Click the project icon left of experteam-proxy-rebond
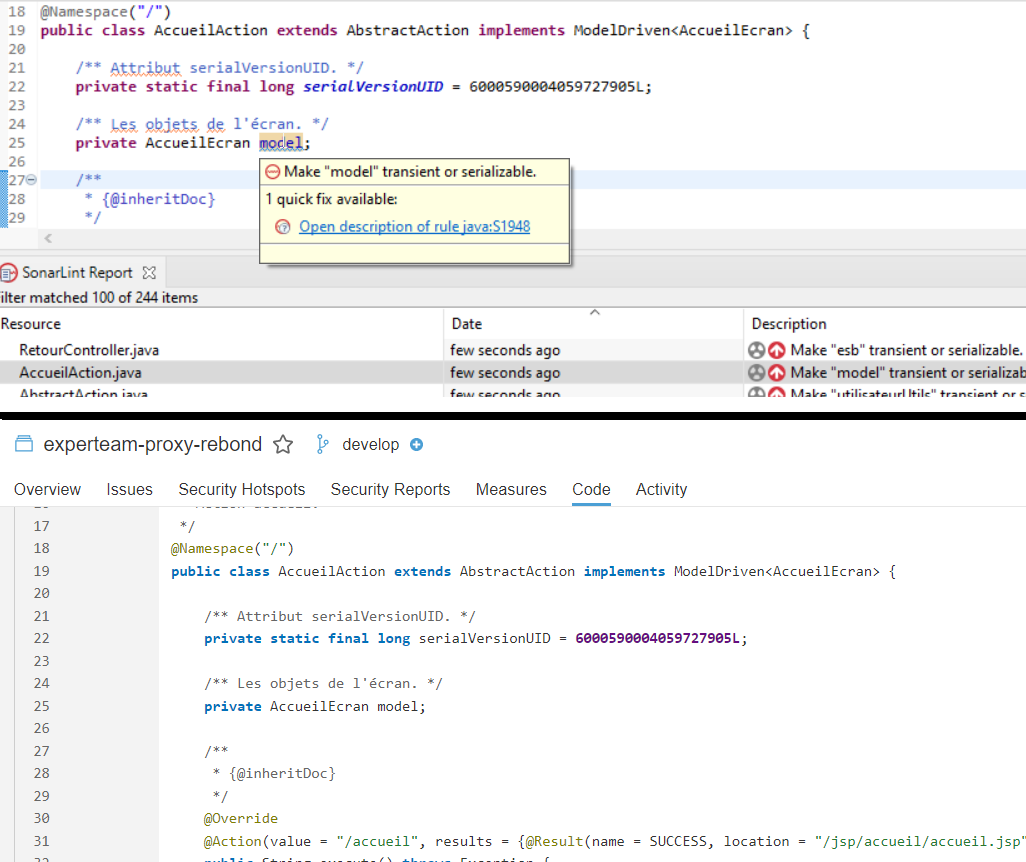The width and height of the screenshot is (1026, 862). tap(25, 445)
